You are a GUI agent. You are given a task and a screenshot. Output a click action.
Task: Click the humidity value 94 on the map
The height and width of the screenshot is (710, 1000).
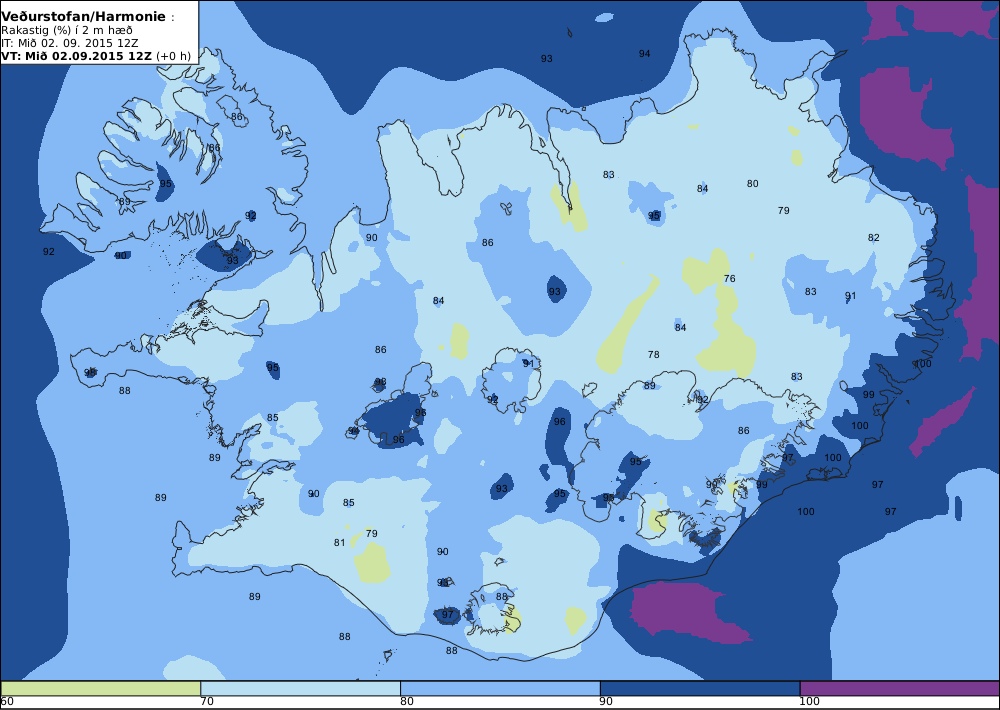[x=645, y=54]
